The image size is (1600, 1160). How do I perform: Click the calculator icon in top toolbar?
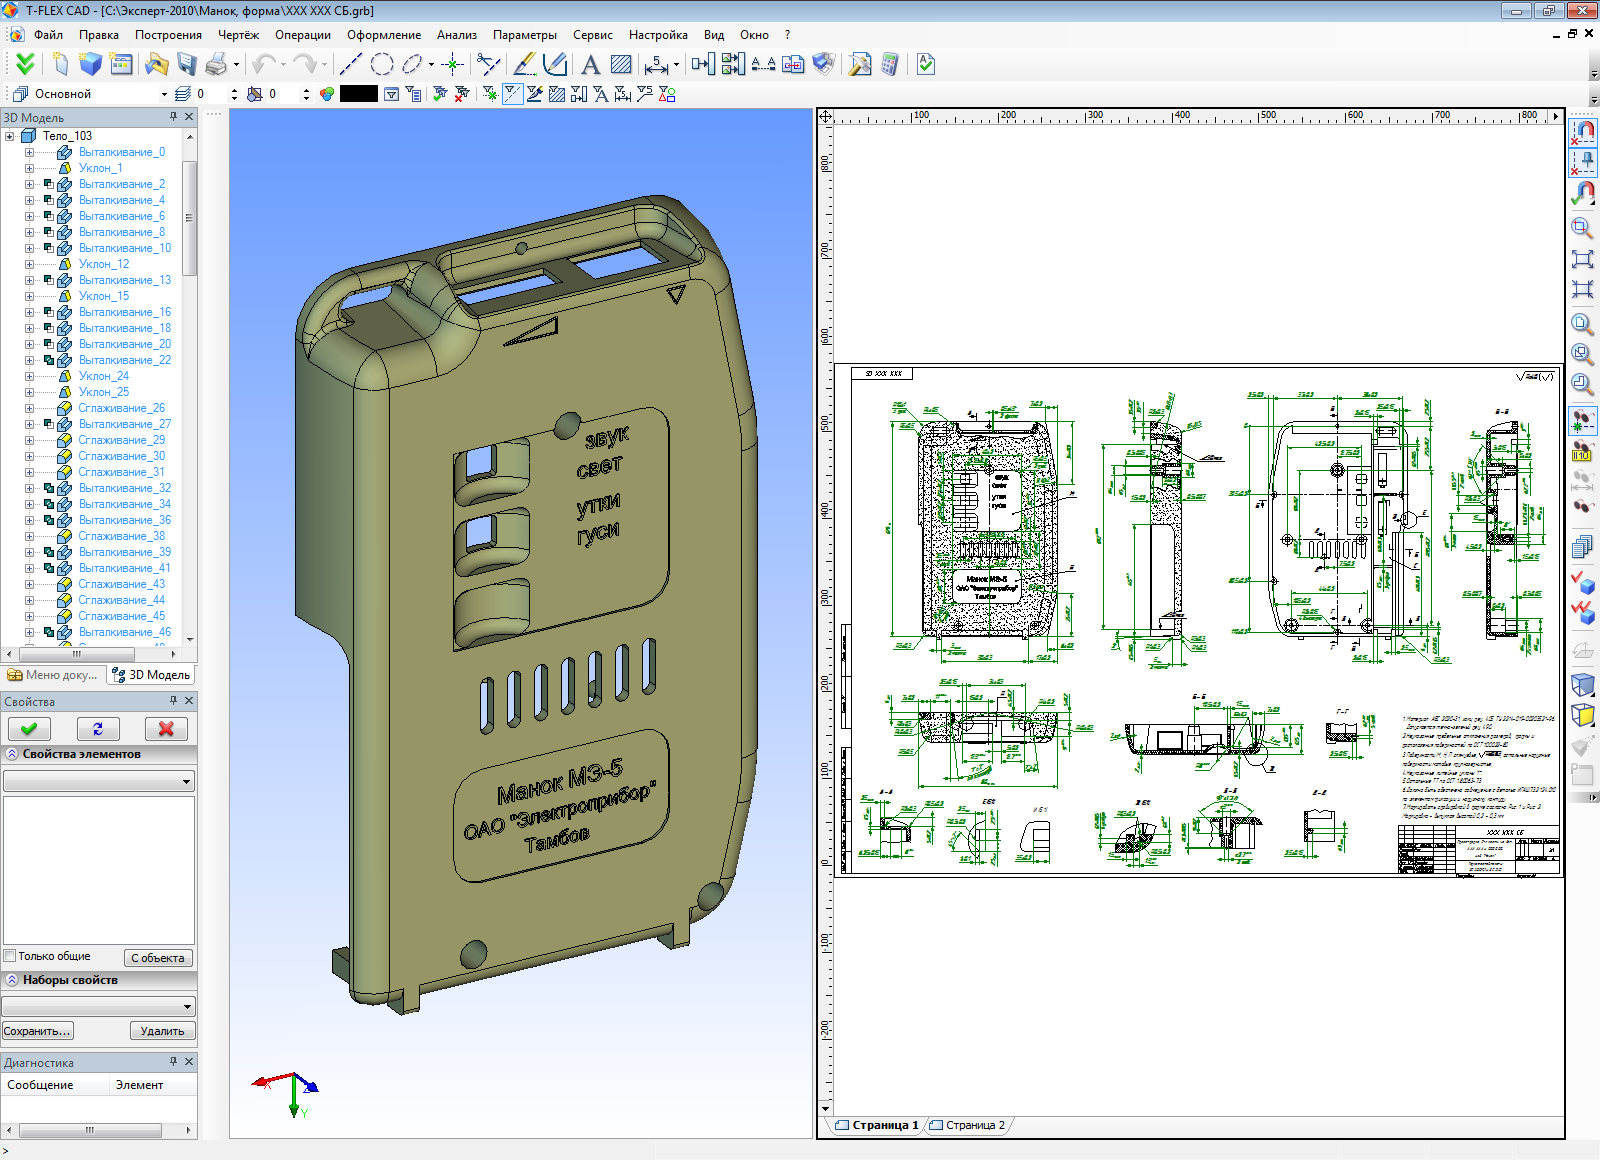(889, 65)
